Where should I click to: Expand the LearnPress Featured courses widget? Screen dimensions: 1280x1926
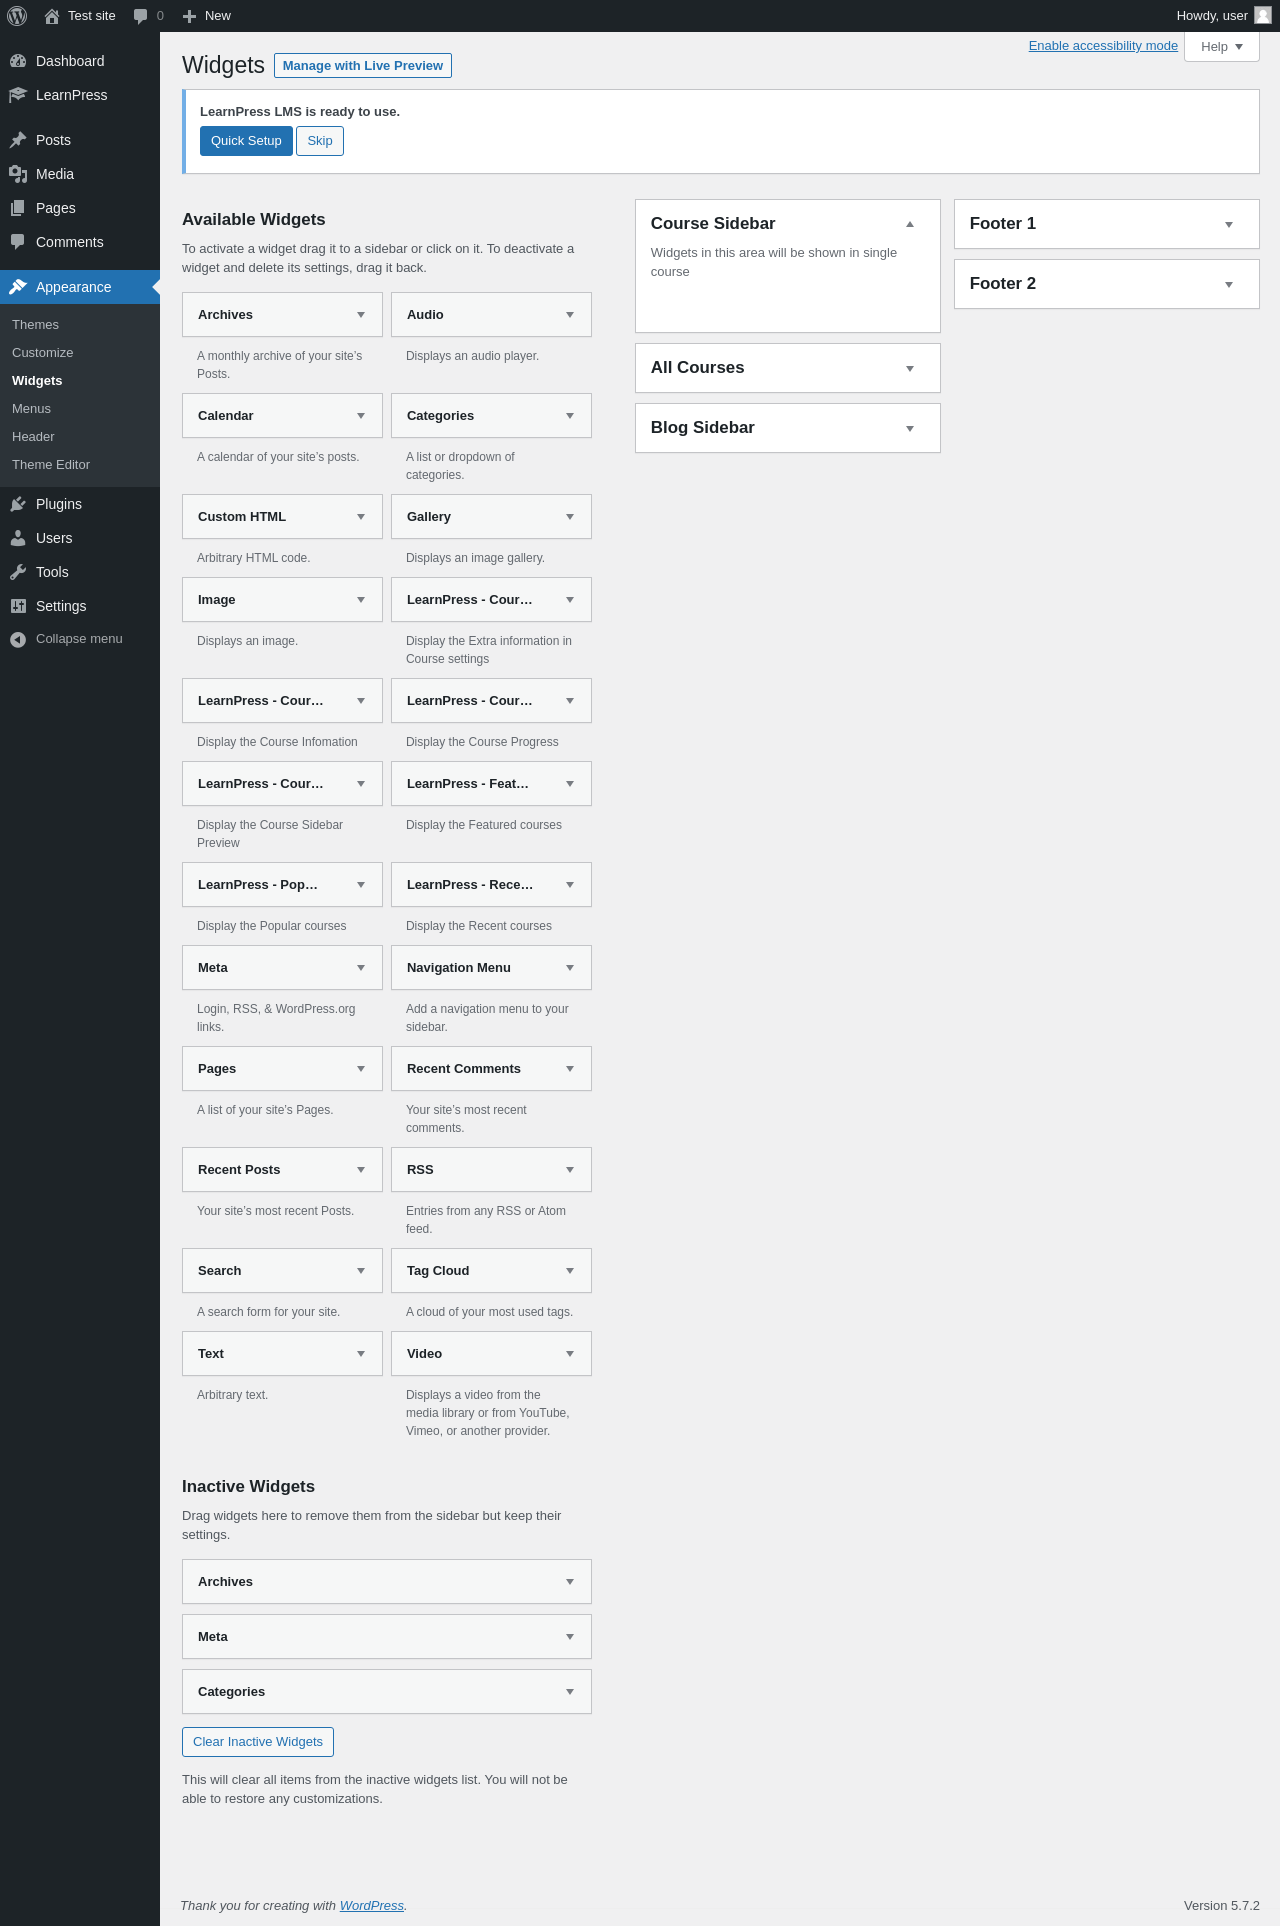(570, 784)
